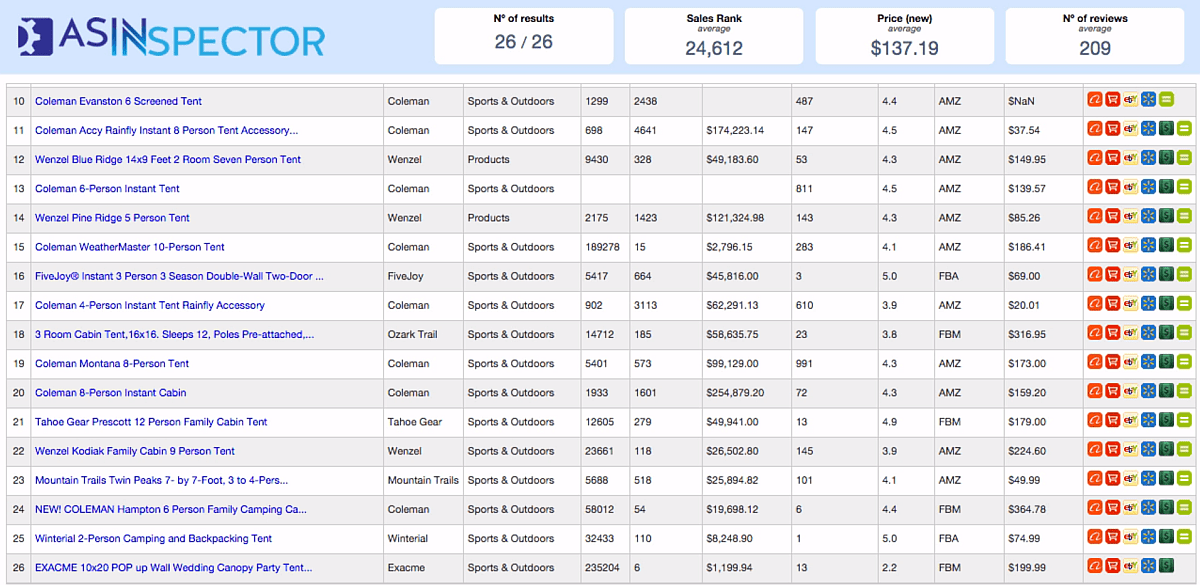The height and width of the screenshot is (585, 1200).
Task: Open Alibaba icon for FiveJoy Instant 3 Person row
Action: pos(1095,274)
